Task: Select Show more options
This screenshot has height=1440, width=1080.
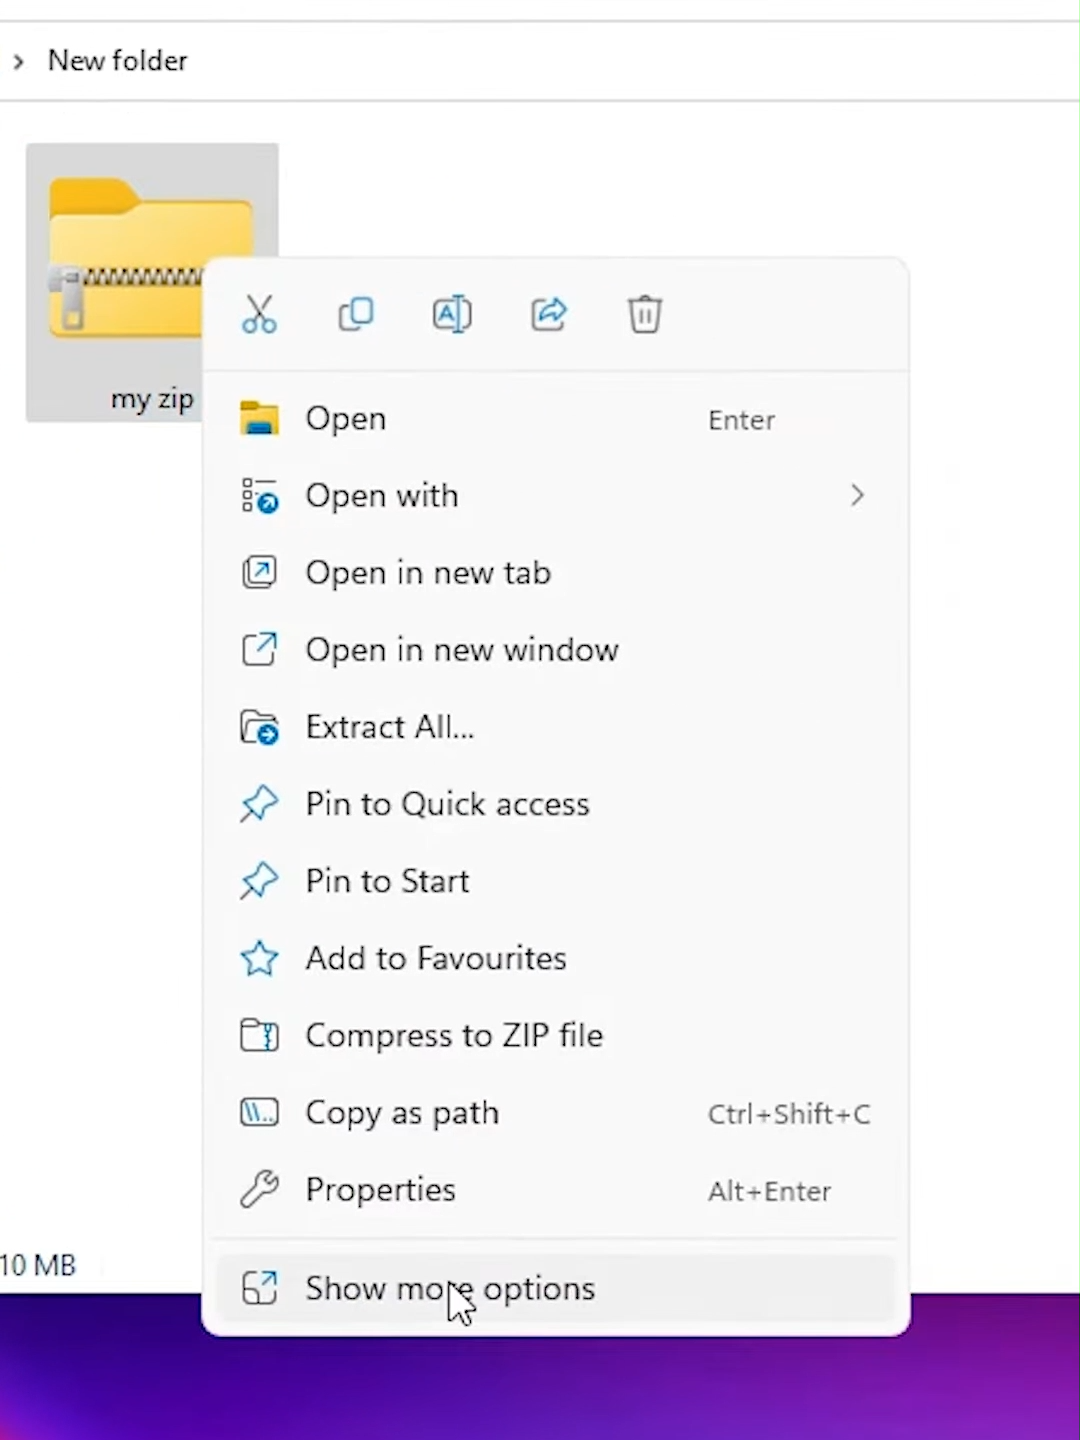Action: pos(555,1288)
